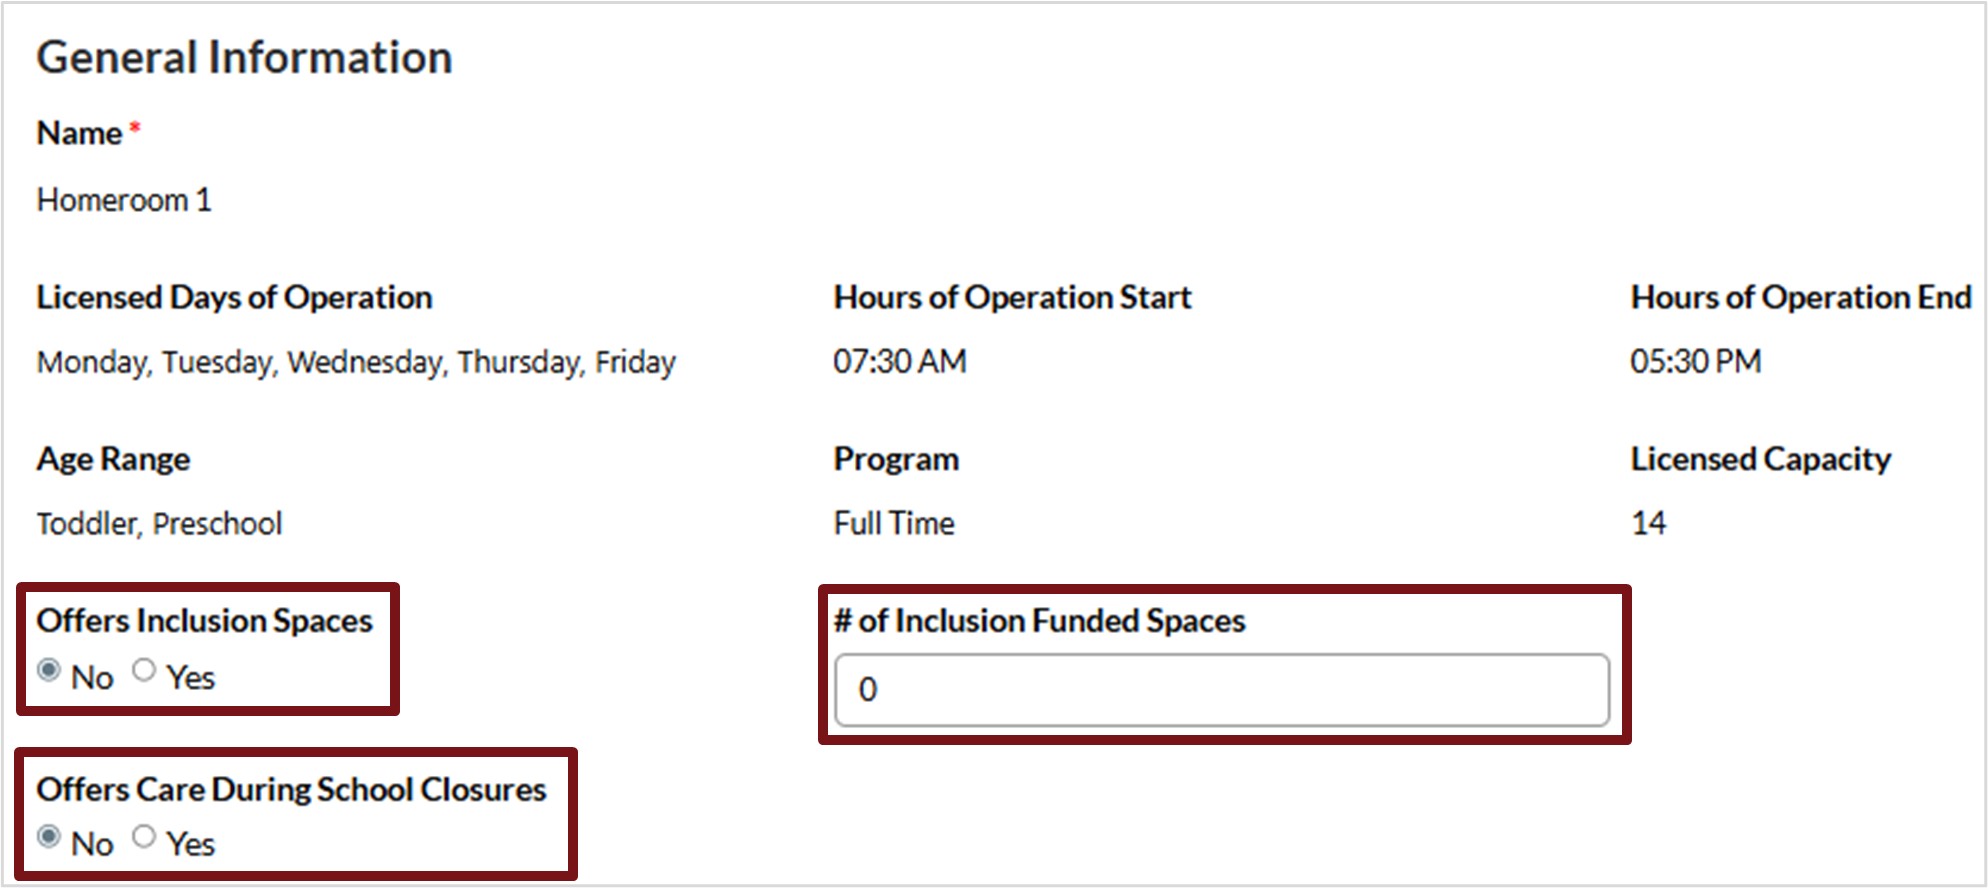Screen dimensions: 1988x888
Task: Click the 05:30 PM end time
Action: pyautogui.click(x=1695, y=361)
